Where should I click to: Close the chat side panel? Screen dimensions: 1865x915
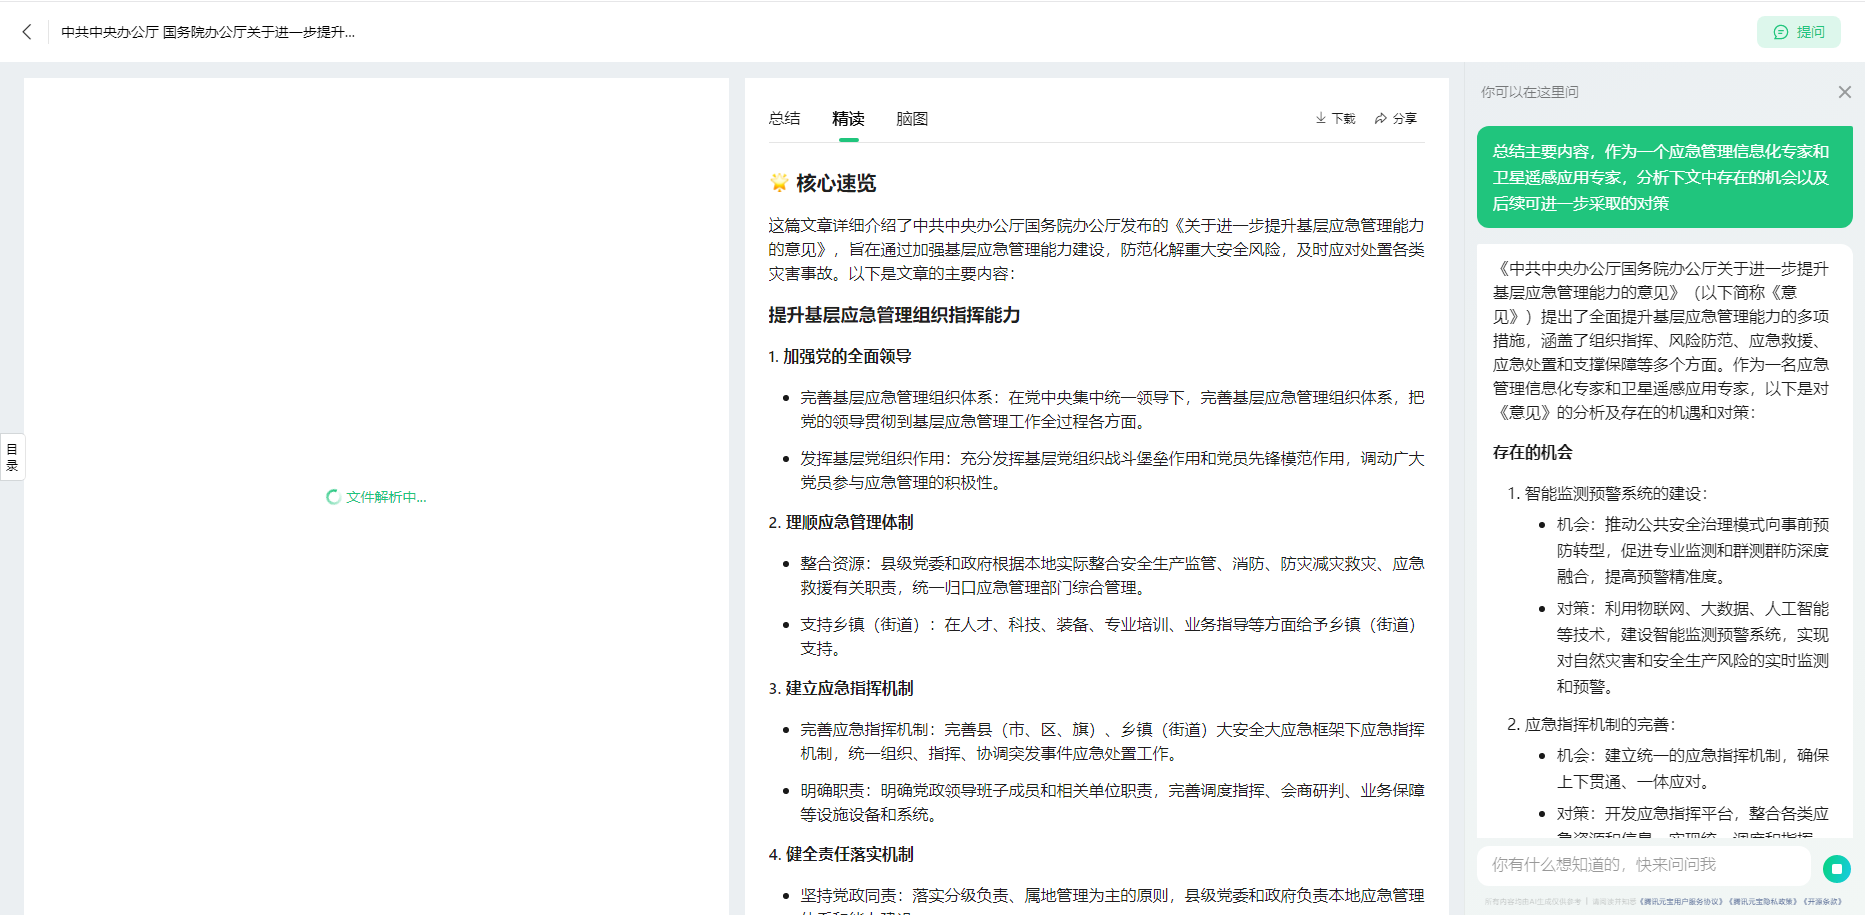tap(1844, 92)
